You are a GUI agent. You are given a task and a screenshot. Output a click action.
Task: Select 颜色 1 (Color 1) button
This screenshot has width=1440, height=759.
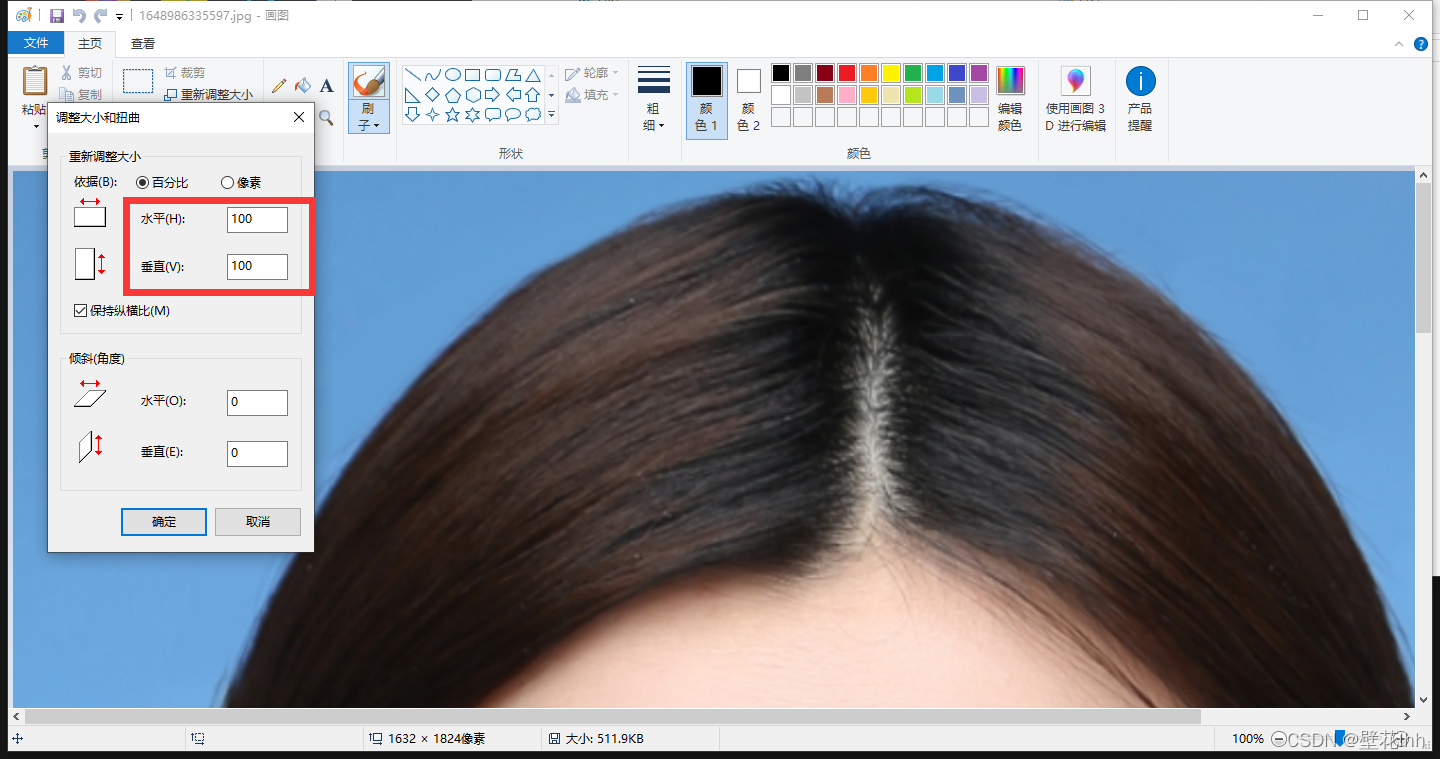(707, 99)
